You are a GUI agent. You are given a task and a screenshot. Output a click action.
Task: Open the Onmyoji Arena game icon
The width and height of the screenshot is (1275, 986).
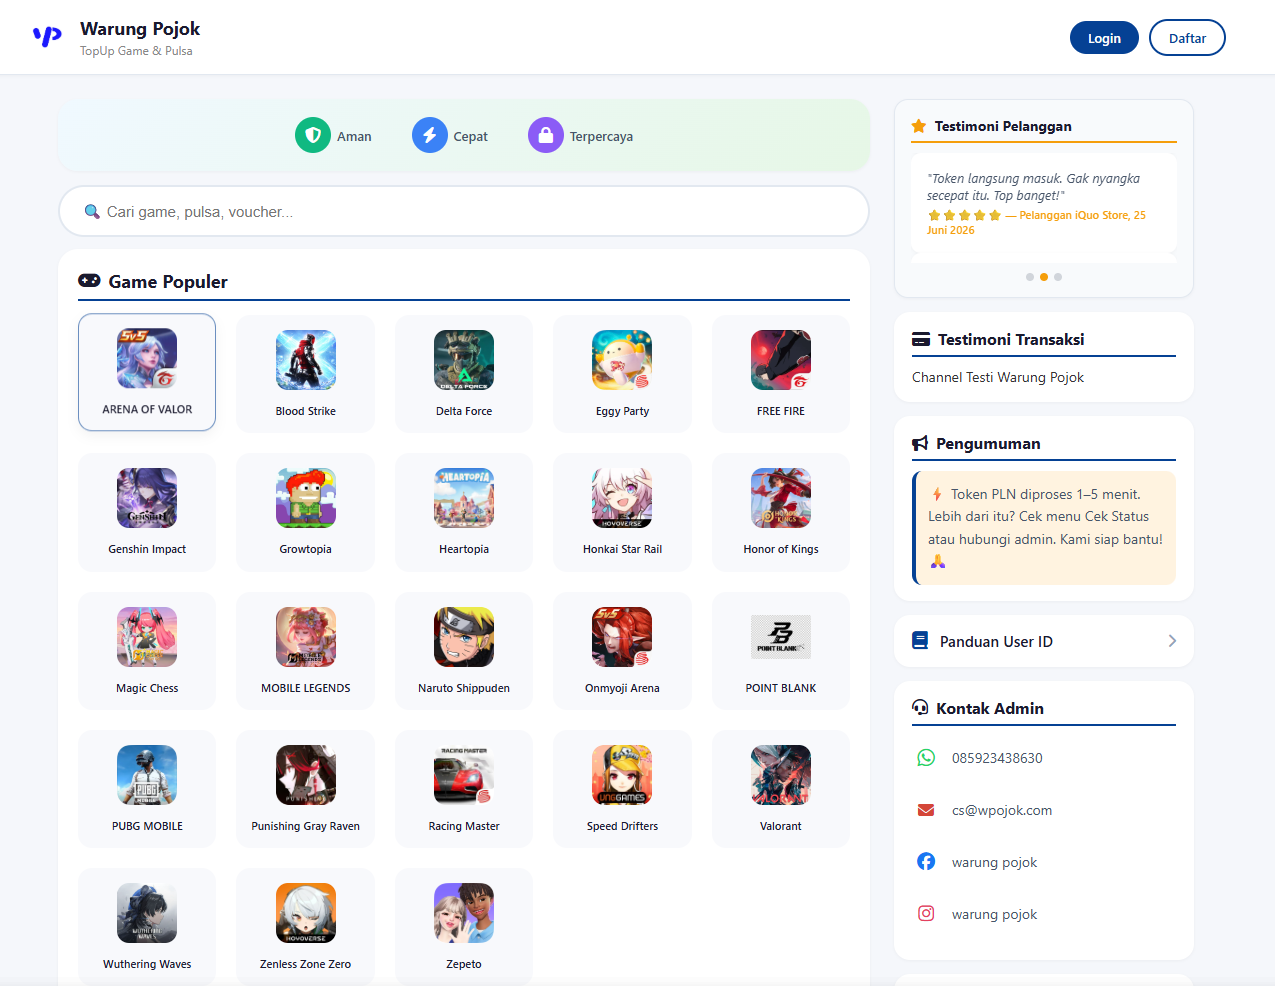pos(622,637)
